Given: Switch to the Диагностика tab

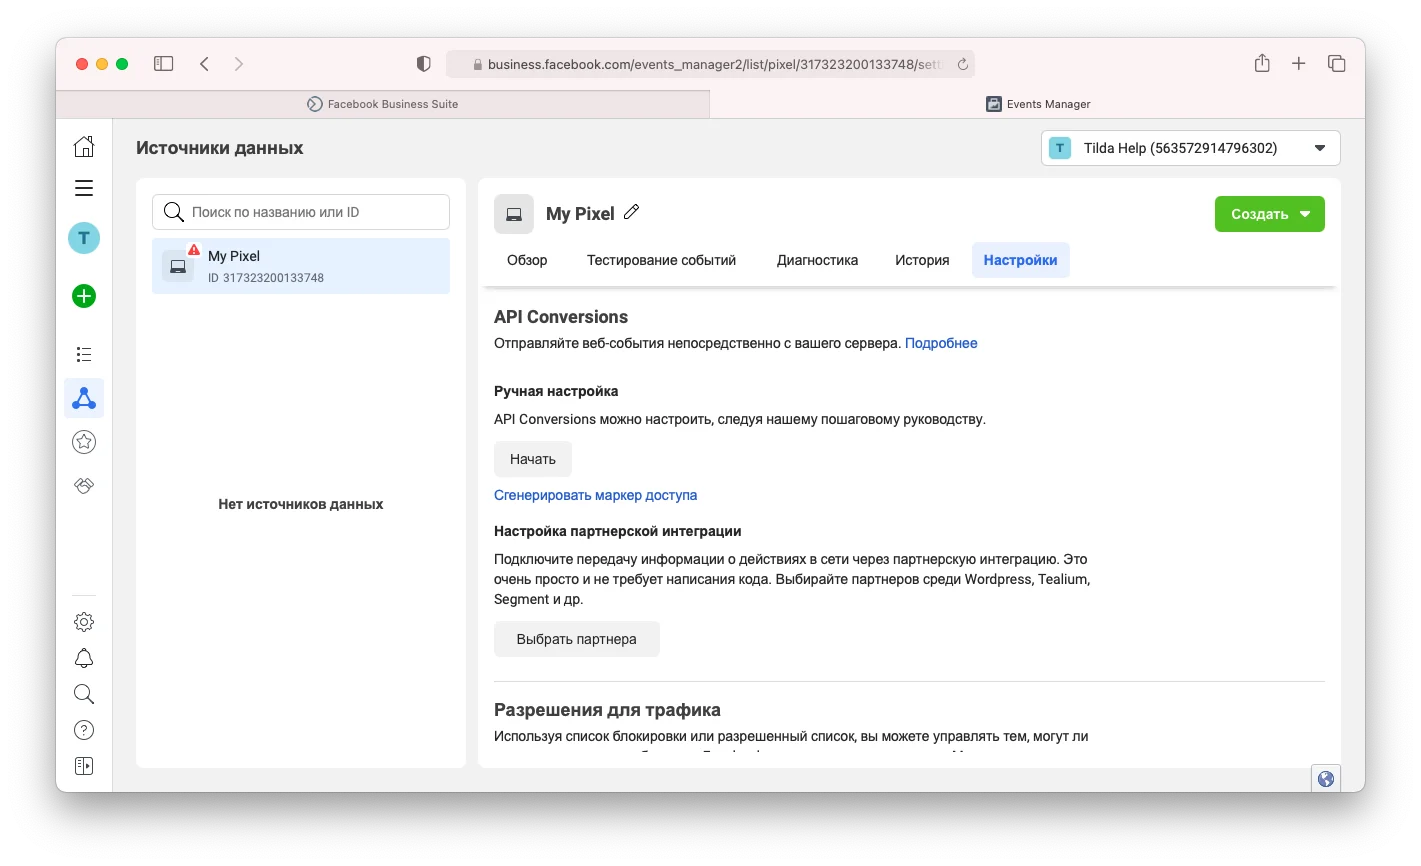Looking at the screenshot, I should (817, 260).
